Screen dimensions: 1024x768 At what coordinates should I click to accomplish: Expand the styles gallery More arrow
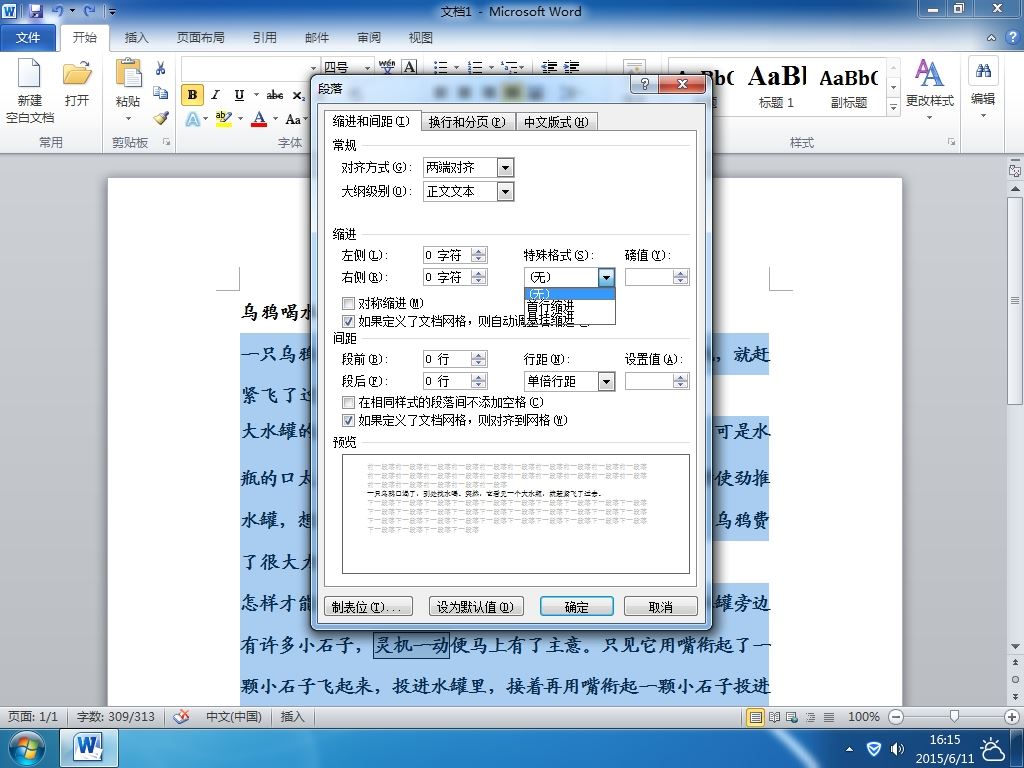pos(893,106)
